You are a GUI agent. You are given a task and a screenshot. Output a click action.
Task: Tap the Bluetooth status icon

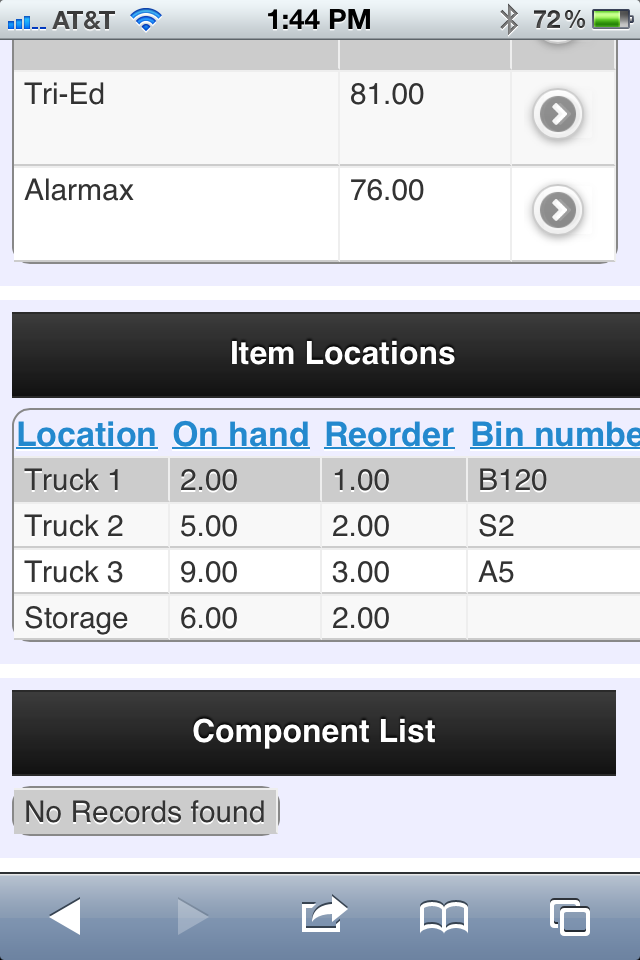point(508,20)
